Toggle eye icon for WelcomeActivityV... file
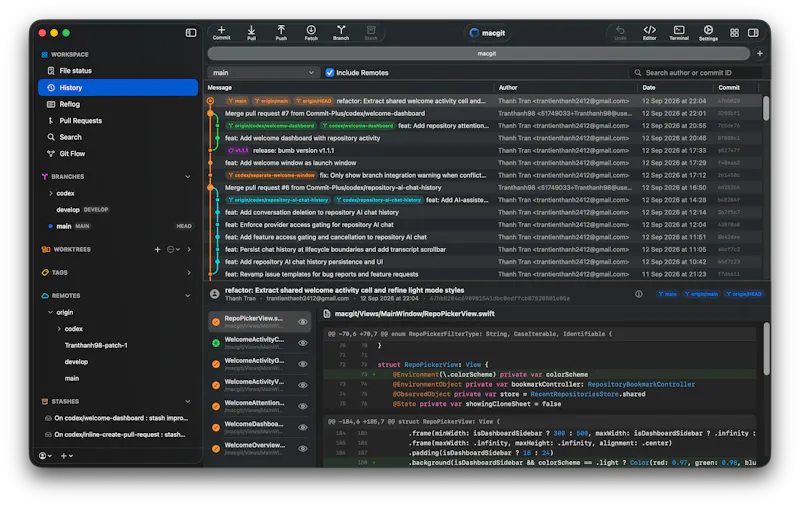 303,385
